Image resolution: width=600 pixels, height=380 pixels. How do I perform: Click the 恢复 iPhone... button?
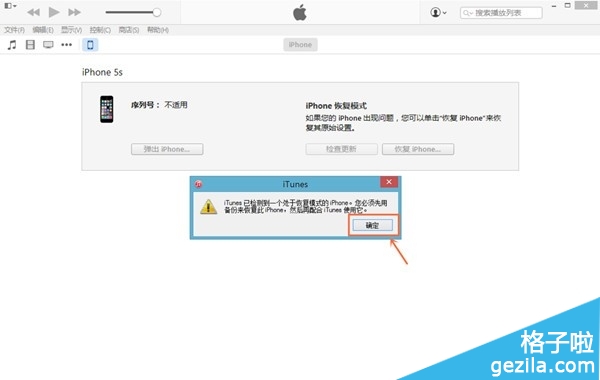pyautogui.click(x=418, y=149)
